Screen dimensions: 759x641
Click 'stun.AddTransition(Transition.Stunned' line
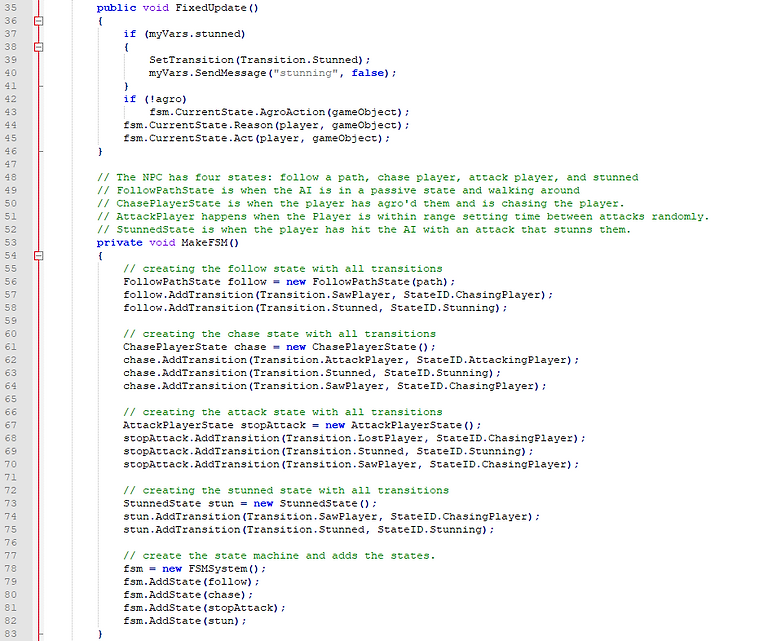click(x=309, y=530)
